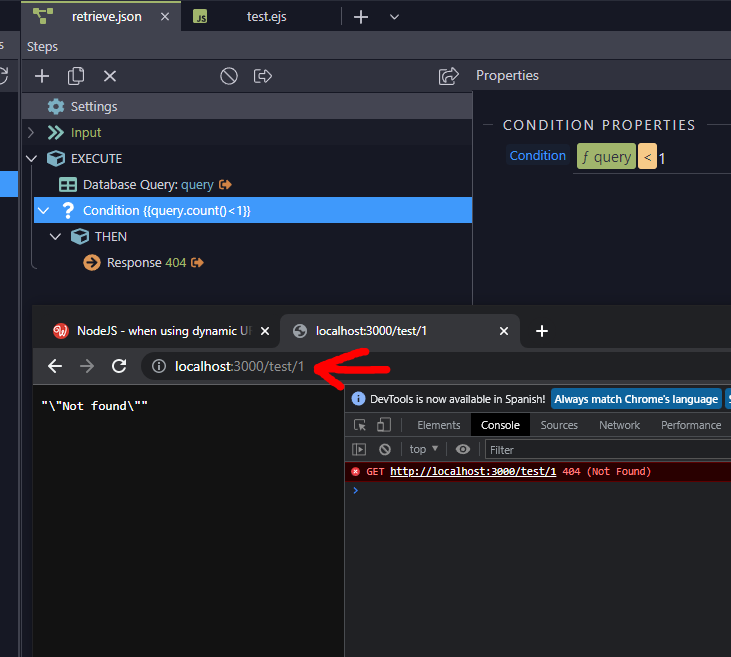Close the NodeJS forum browser tab
This screenshot has width=731, height=657.
[265, 331]
